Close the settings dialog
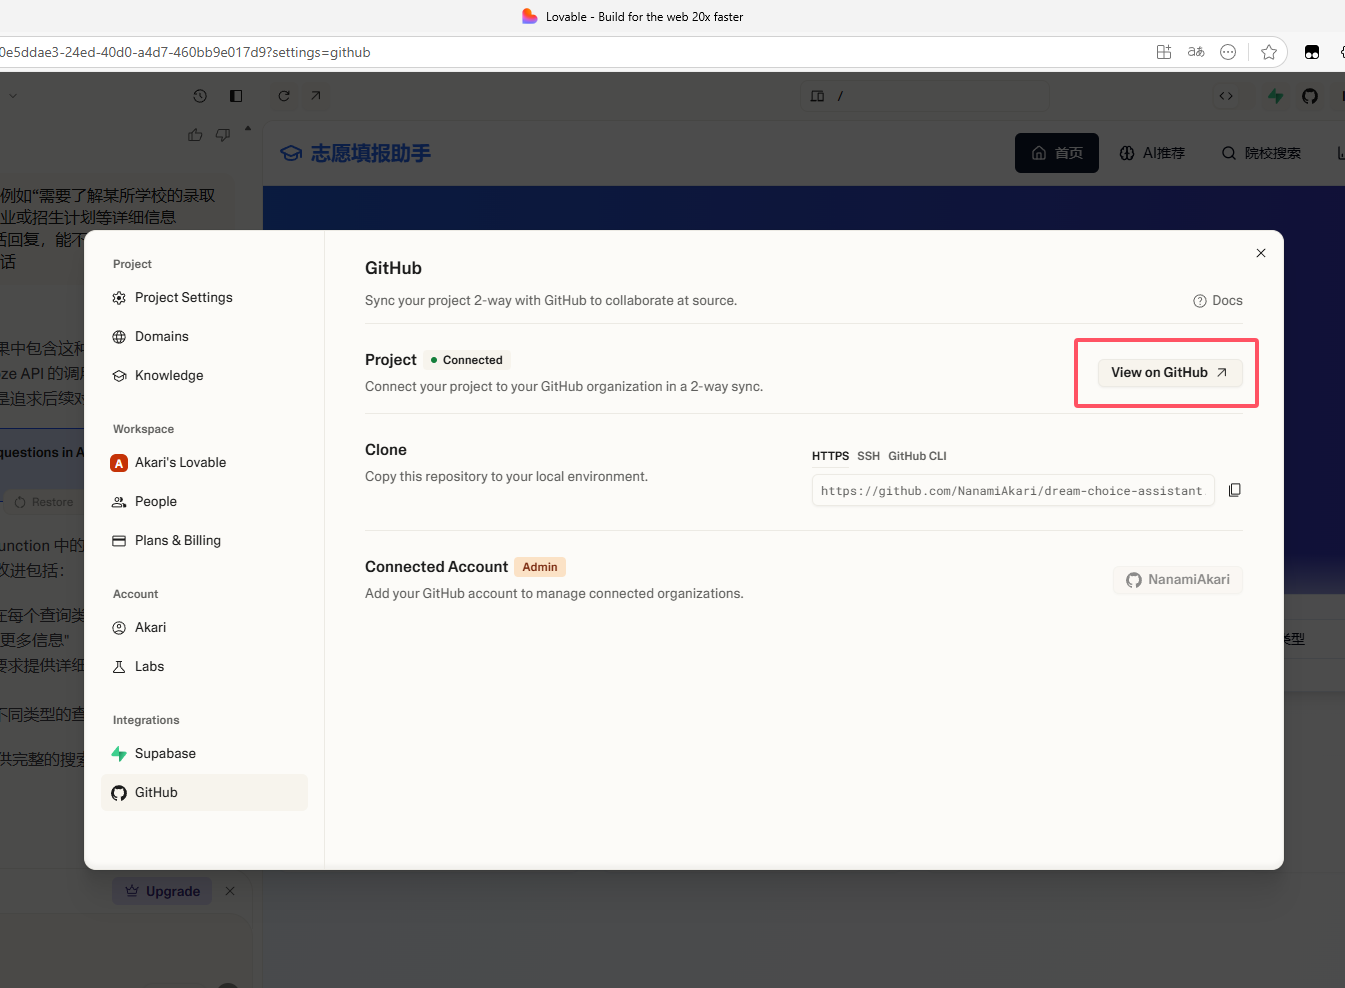The width and height of the screenshot is (1345, 988). pos(1261,253)
